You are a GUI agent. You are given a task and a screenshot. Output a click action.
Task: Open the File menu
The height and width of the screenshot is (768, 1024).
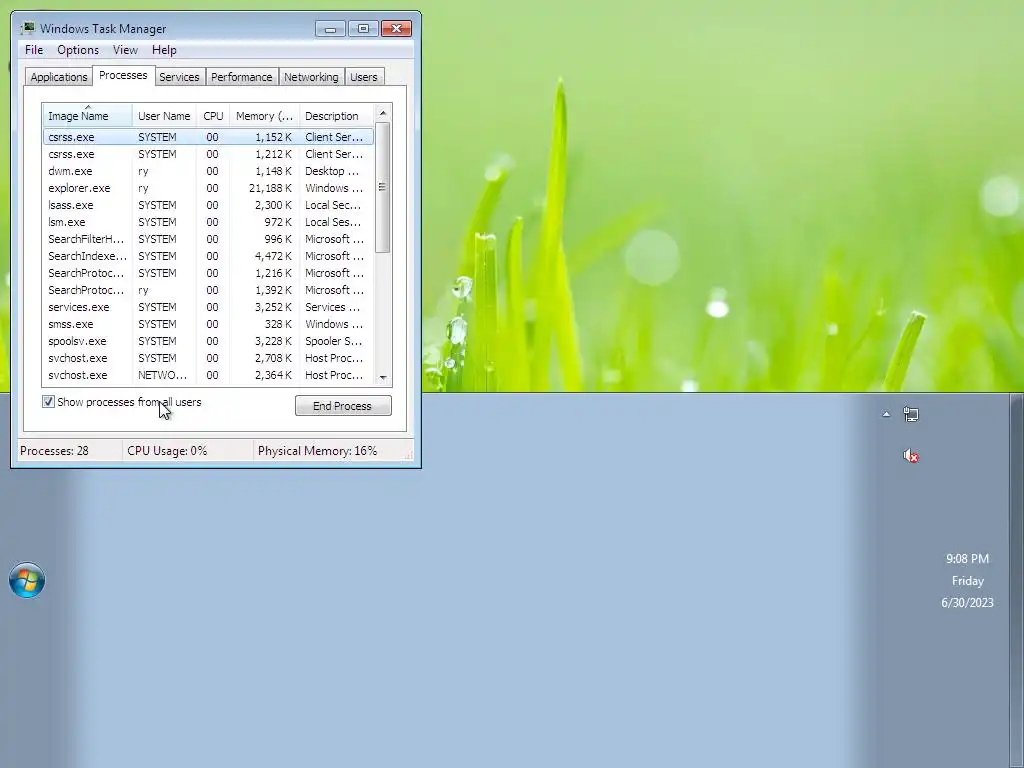pos(34,50)
